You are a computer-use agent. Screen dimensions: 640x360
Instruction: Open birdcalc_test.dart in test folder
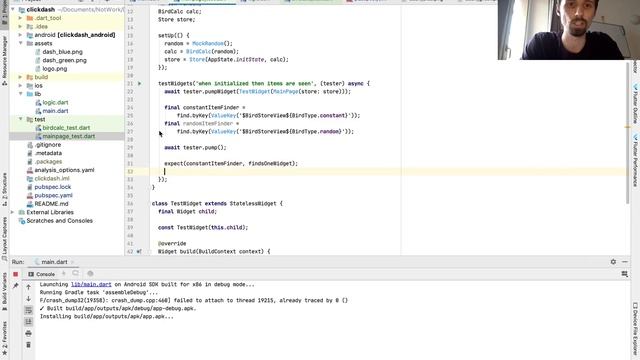[x=66, y=128]
